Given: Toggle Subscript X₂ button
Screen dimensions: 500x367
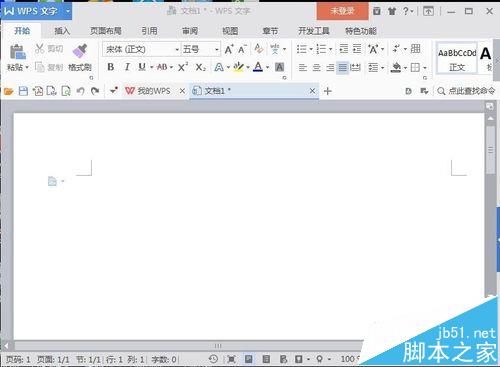Looking at the screenshot, I should click(200, 67).
